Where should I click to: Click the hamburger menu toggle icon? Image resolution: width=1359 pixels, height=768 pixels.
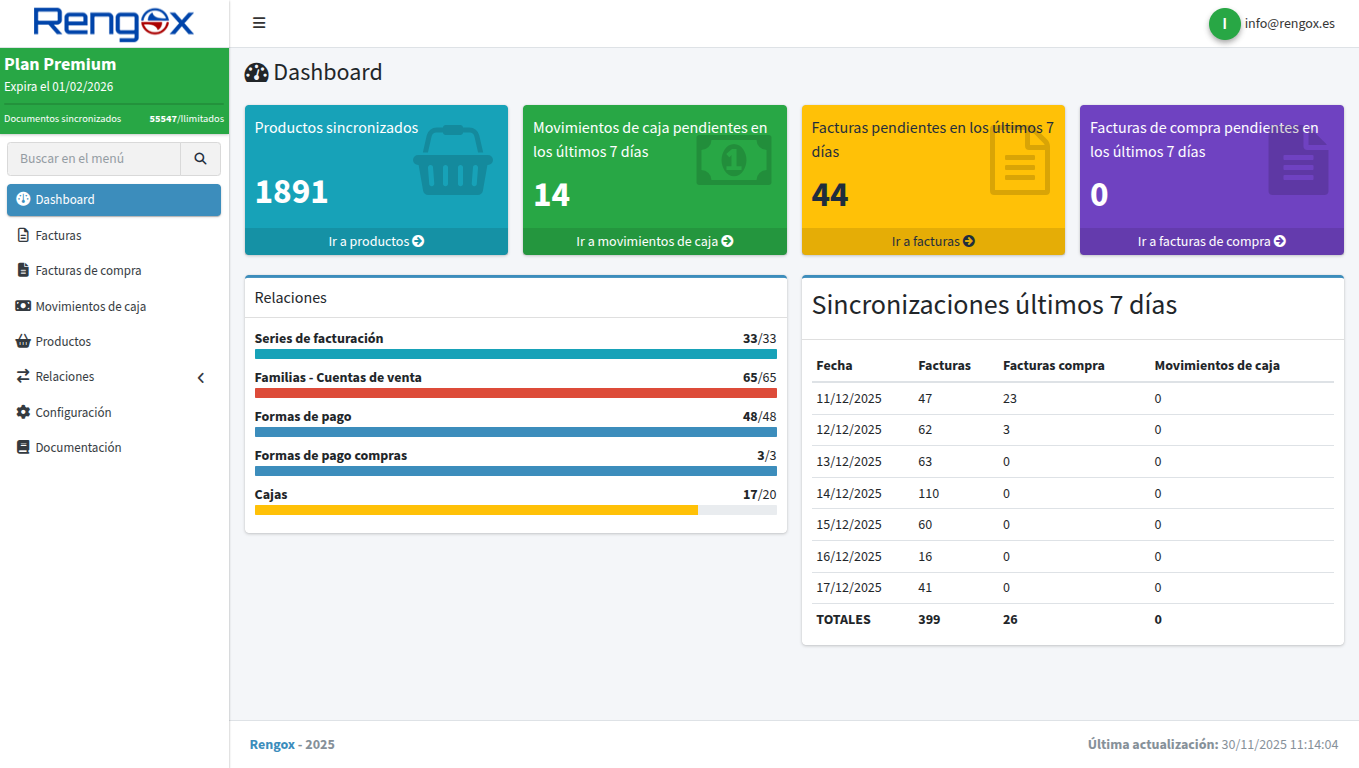tap(259, 23)
